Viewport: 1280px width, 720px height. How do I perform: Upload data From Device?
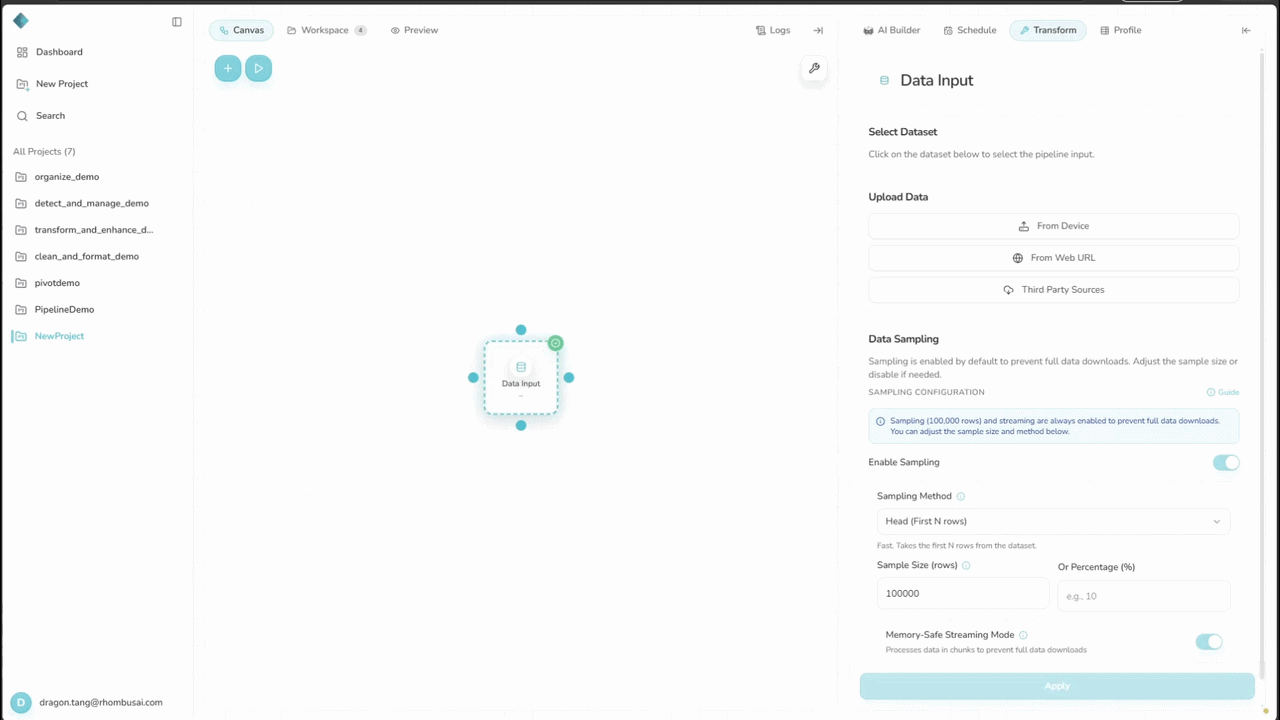point(1053,226)
